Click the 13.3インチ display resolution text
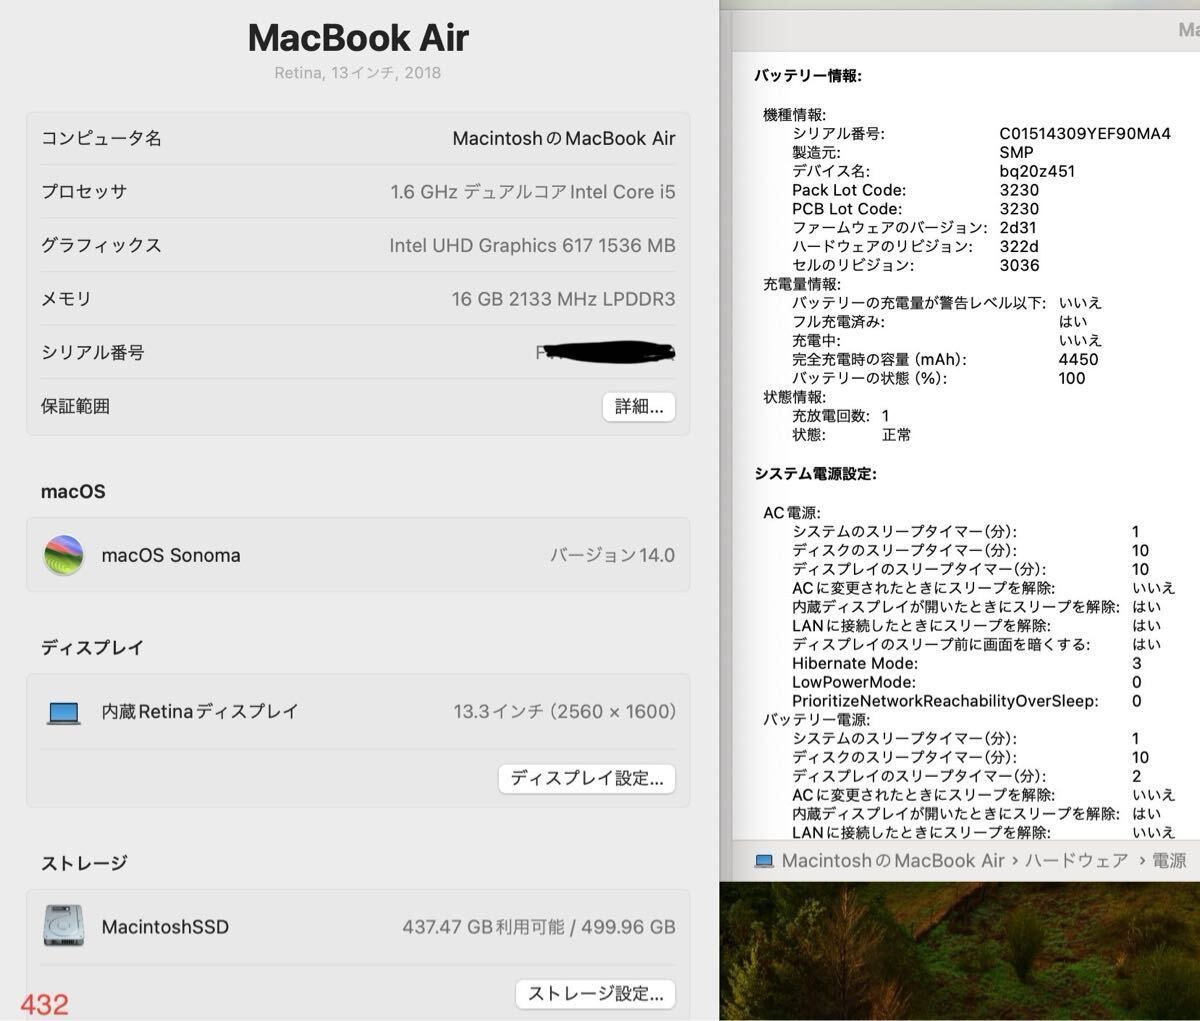The image size is (1200, 1021). [x=564, y=712]
